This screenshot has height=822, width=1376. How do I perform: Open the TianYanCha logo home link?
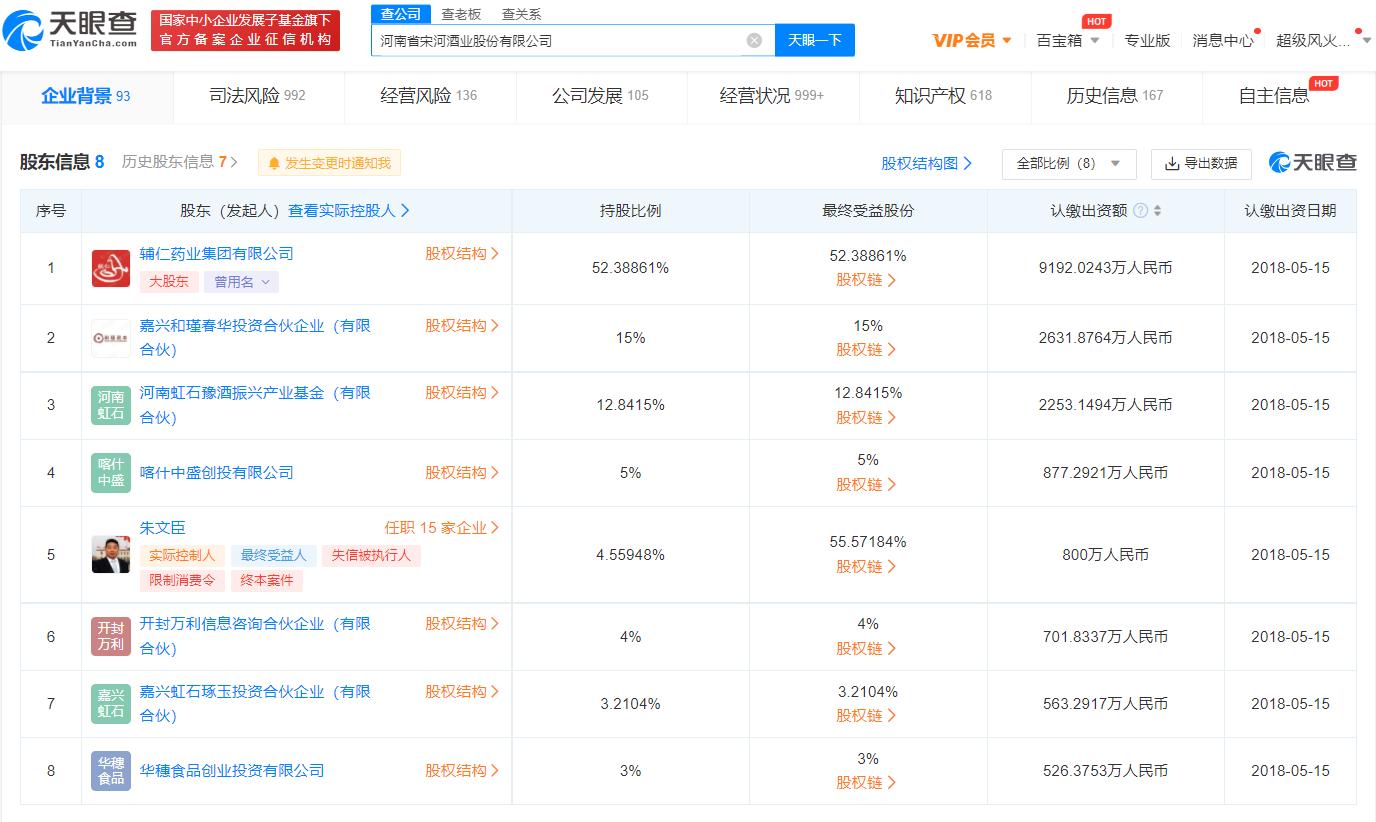70,30
